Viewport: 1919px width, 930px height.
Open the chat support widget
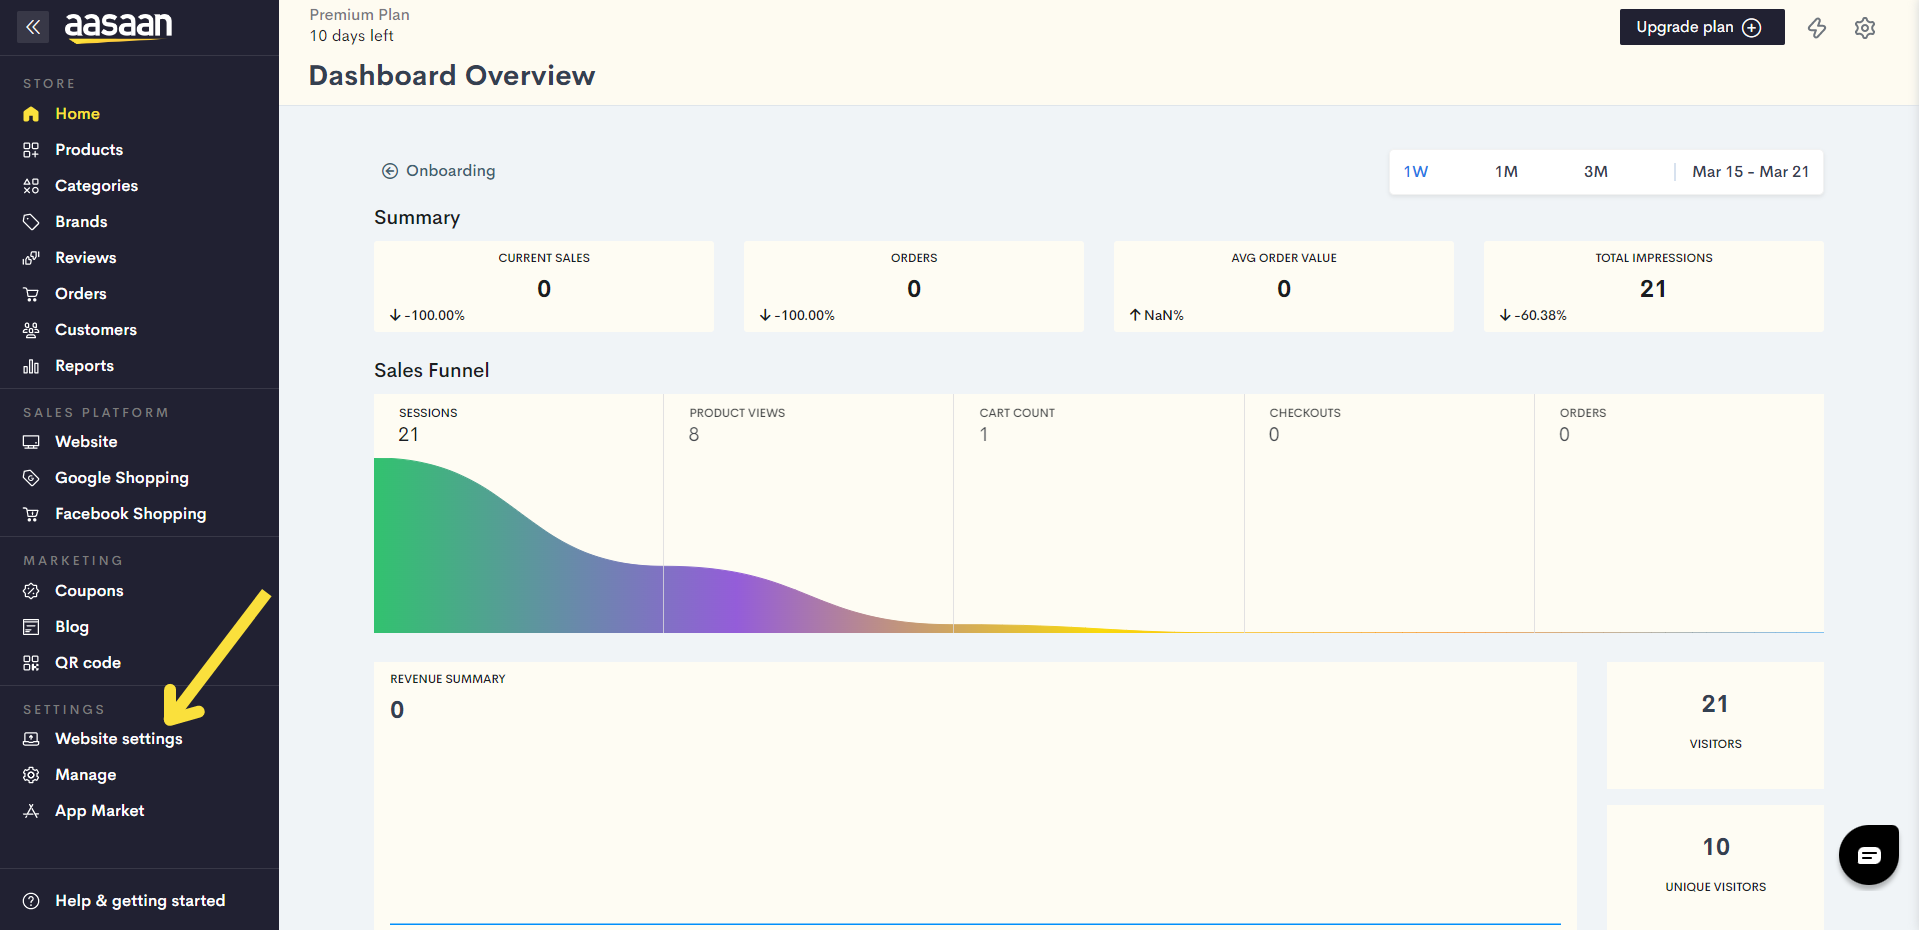(1869, 855)
